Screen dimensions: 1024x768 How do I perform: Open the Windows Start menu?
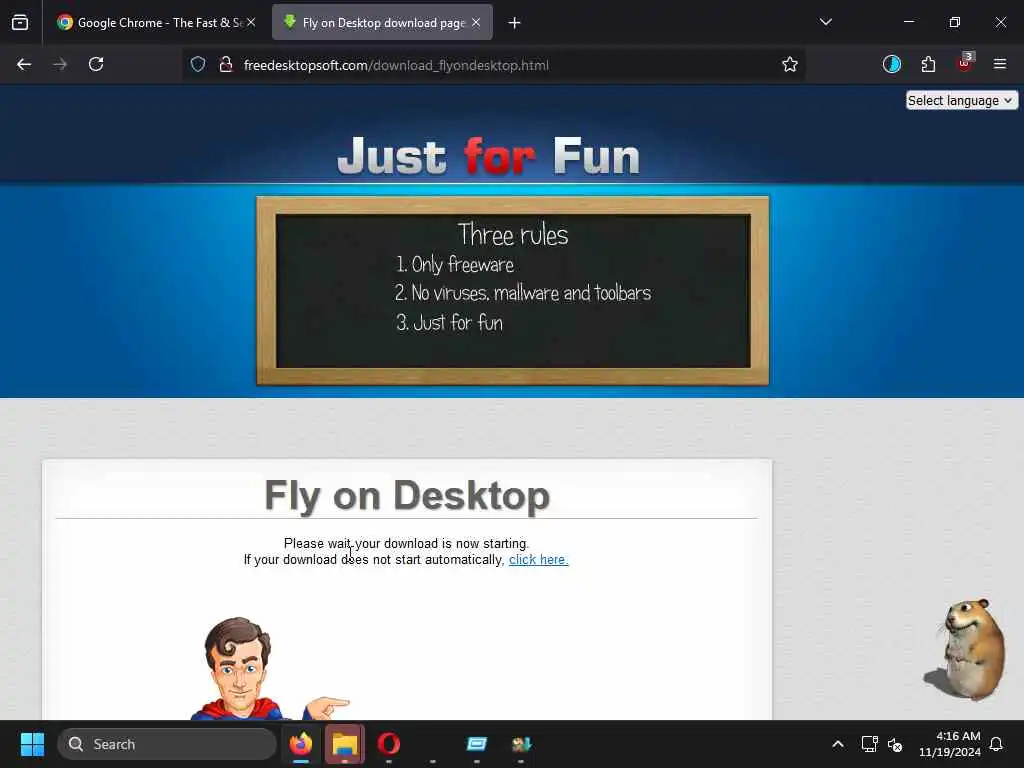(x=32, y=744)
